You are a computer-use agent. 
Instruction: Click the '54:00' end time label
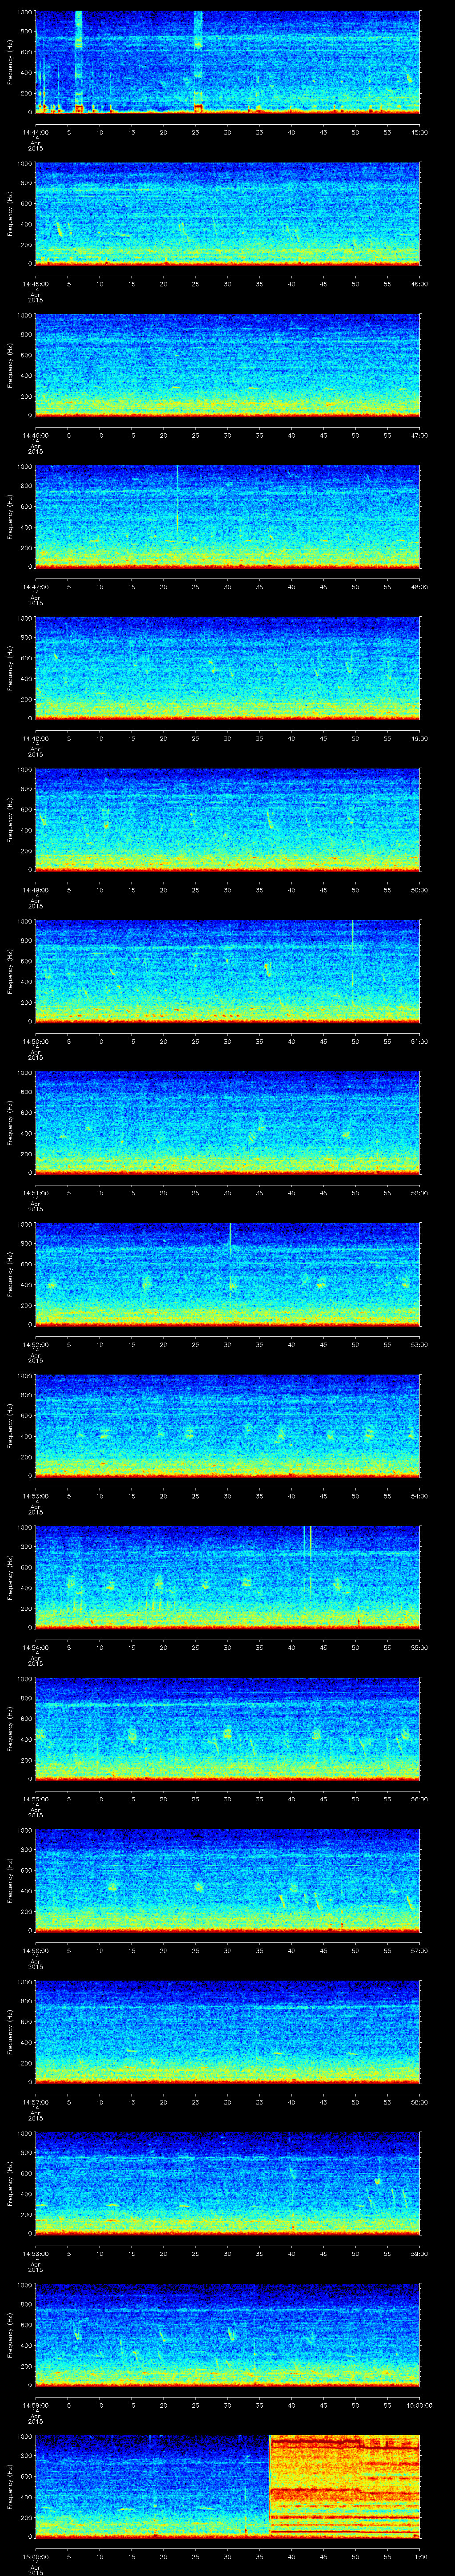(420, 1496)
